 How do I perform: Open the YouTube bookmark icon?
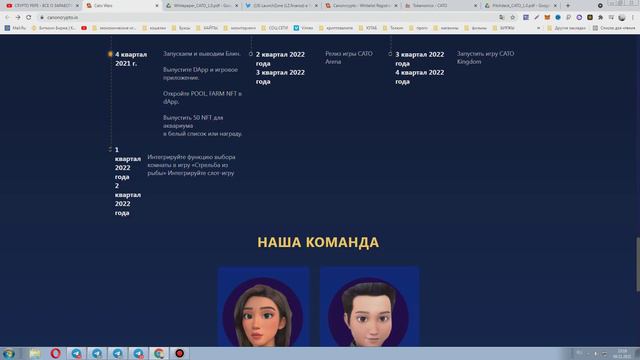coord(84,28)
